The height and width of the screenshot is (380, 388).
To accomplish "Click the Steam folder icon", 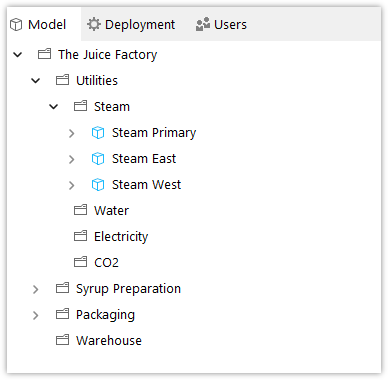I will [x=80, y=106].
